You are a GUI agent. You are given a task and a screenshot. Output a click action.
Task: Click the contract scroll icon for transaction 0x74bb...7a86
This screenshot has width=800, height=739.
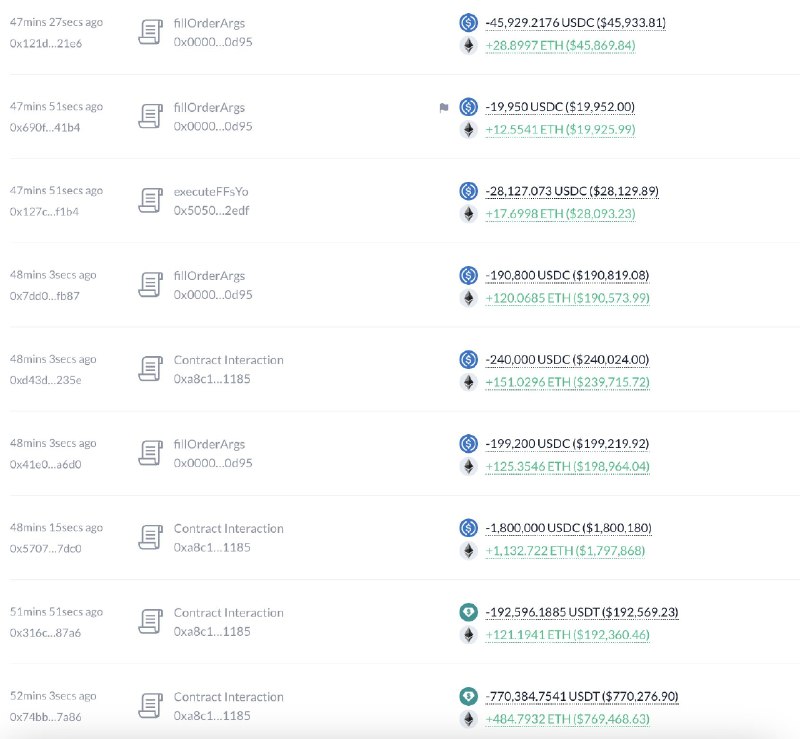click(x=151, y=706)
